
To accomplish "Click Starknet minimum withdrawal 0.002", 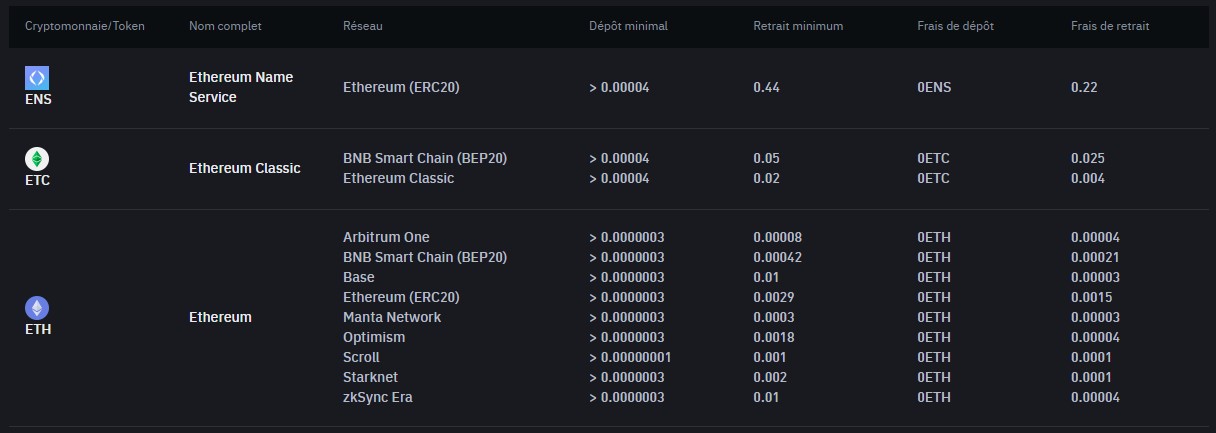I will pyautogui.click(x=770, y=377).
